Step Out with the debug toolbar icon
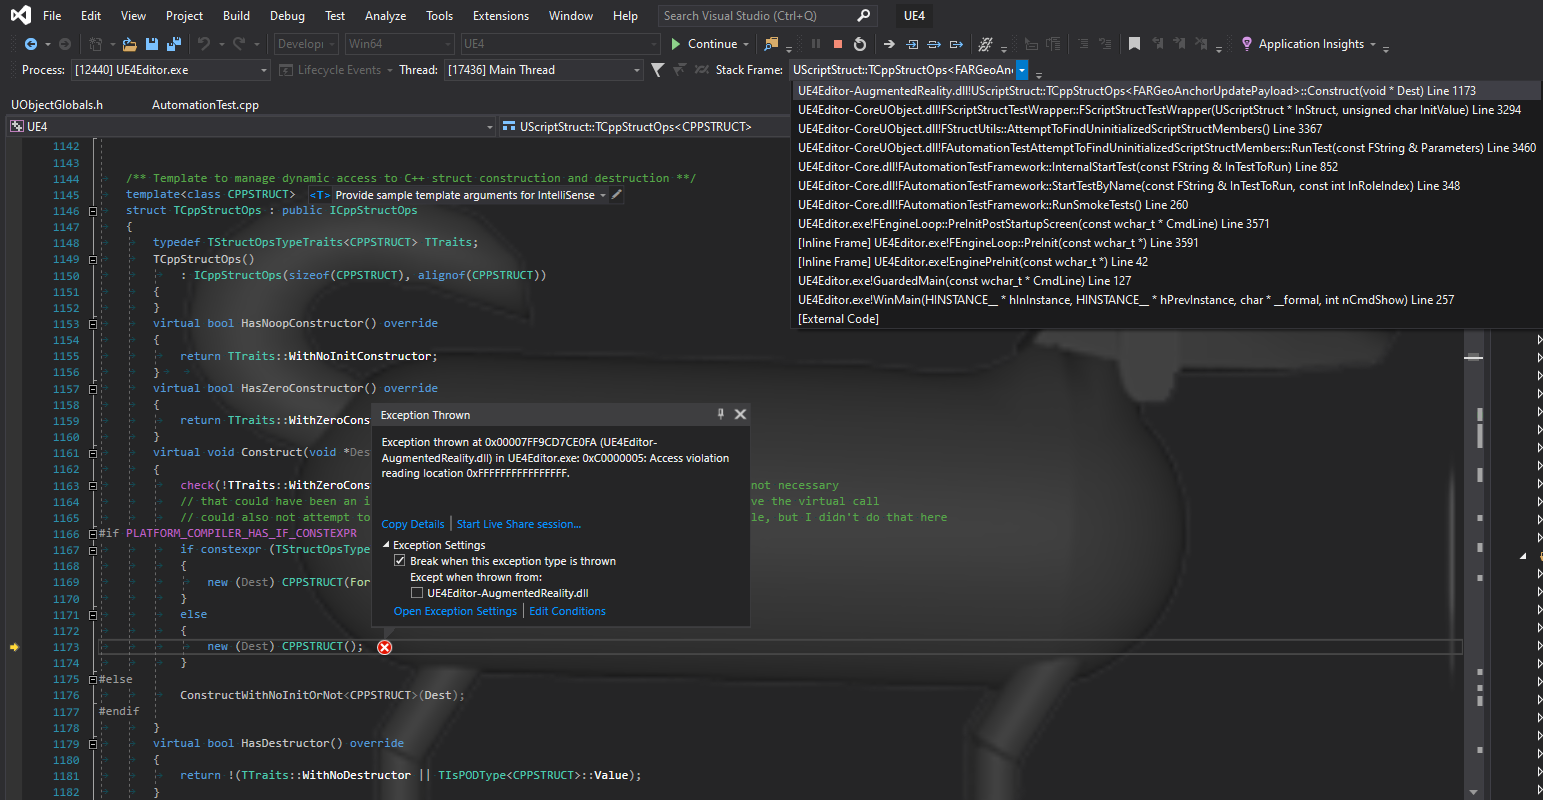 point(957,44)
